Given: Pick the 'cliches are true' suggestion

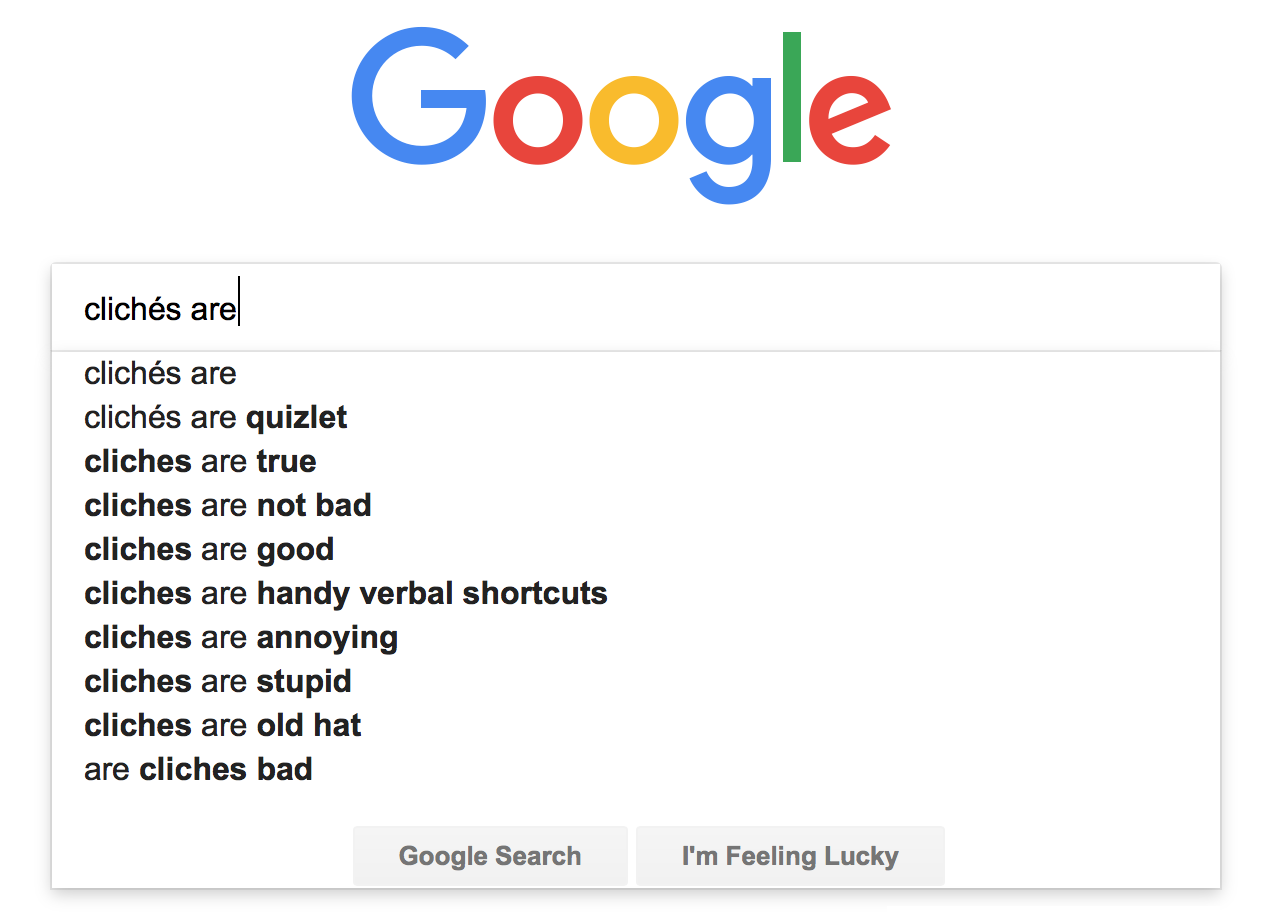Looking at the screenshot, I should (x=200, y=461).
